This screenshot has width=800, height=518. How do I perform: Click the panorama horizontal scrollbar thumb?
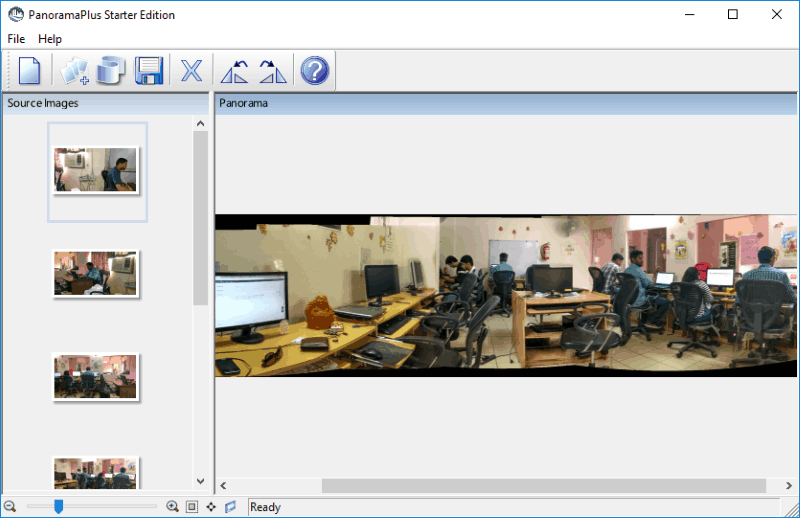(544, 485)
